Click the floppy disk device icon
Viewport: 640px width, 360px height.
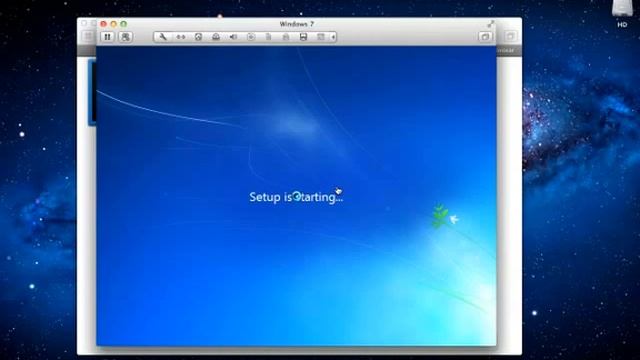(303, 37)
